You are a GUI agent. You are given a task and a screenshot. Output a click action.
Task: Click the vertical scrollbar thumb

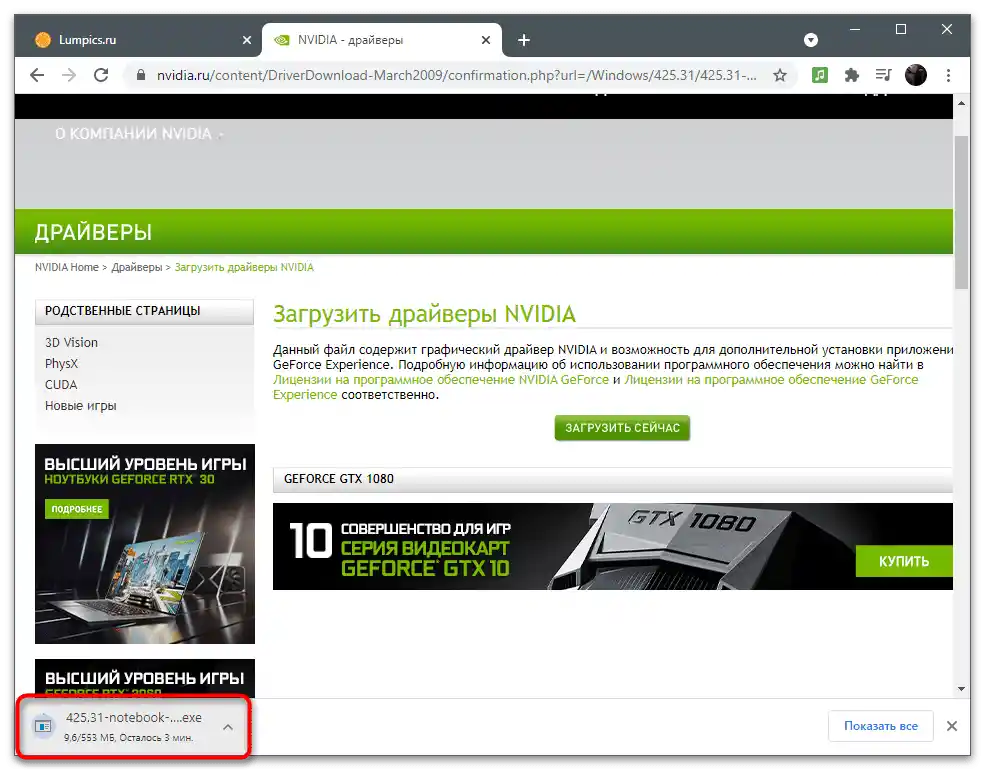coord(961,212)
